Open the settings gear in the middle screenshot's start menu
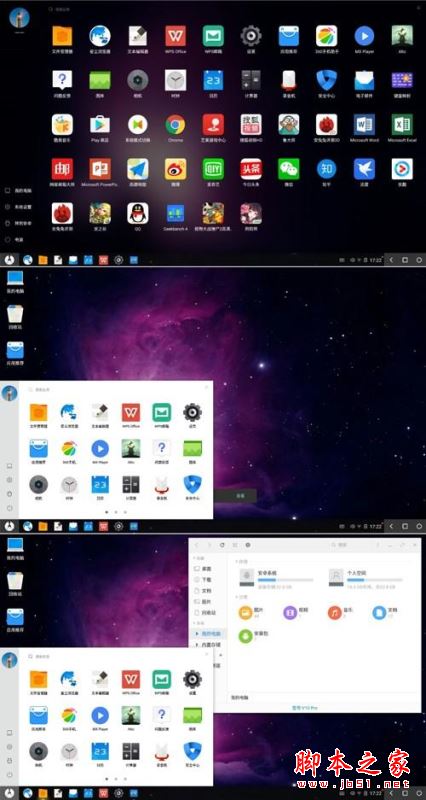Image resolution: width=426 pixels, height=800 pixels. (192, 412)
